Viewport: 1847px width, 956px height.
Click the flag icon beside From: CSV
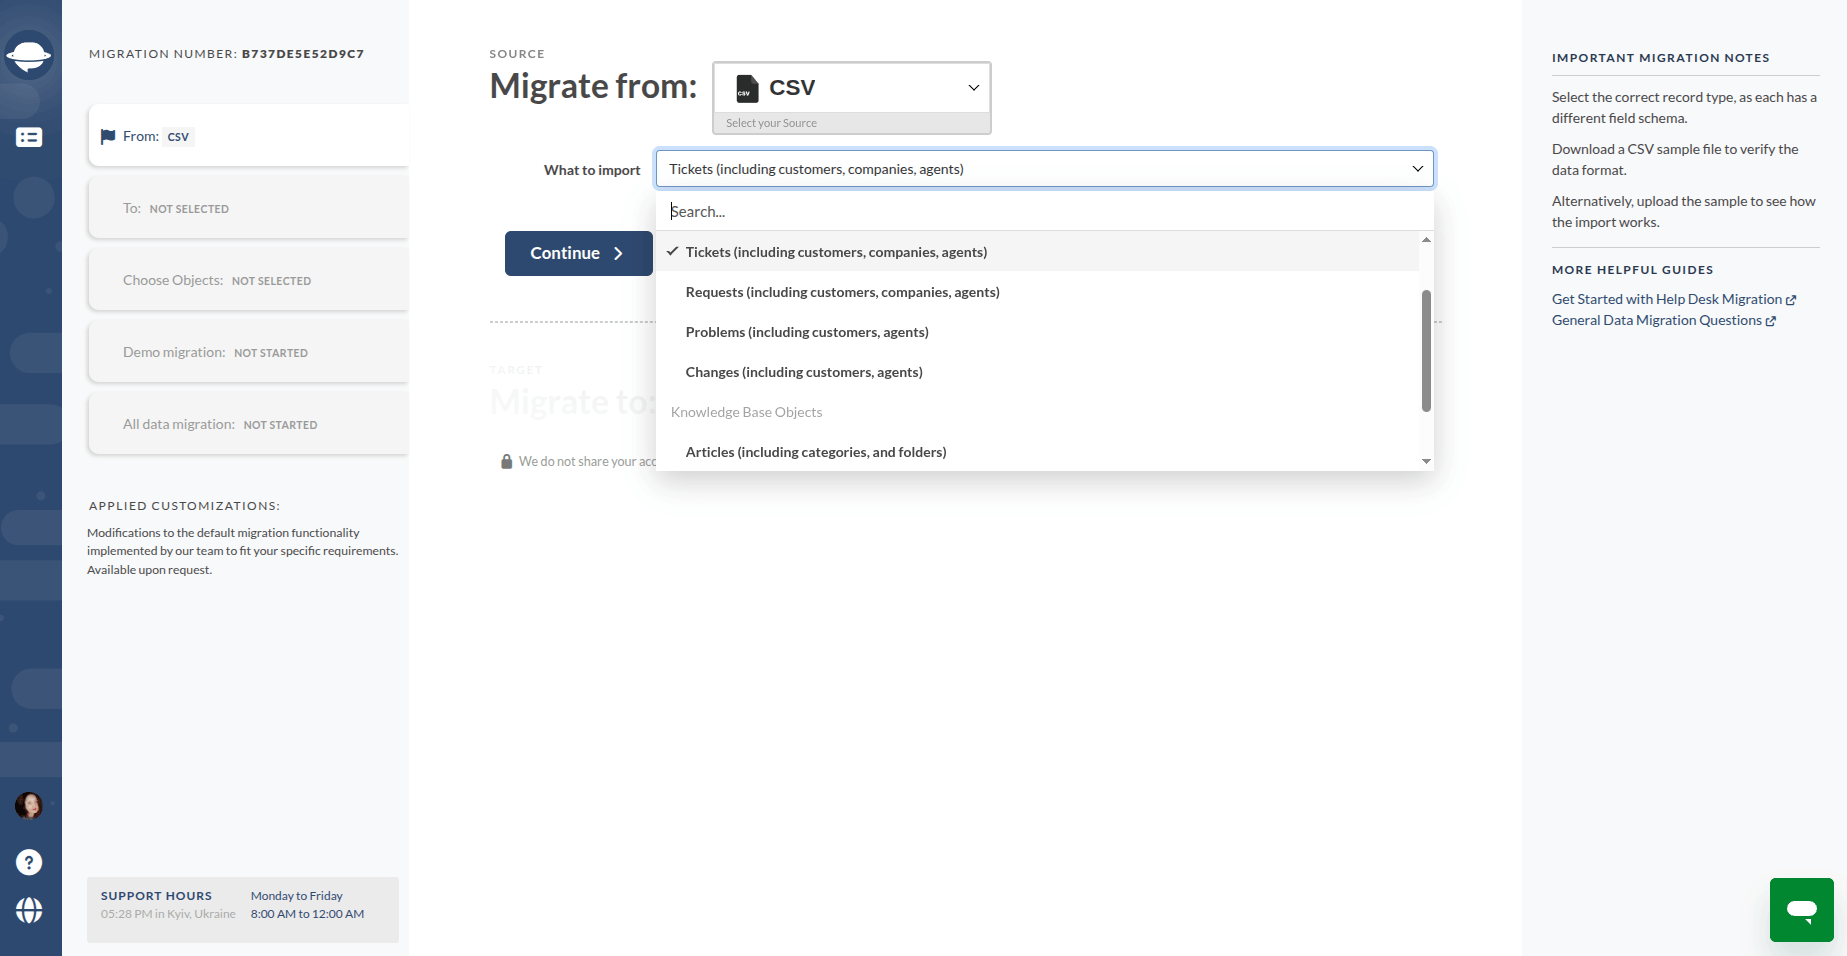pyautogui.click(x=110, y=136)
